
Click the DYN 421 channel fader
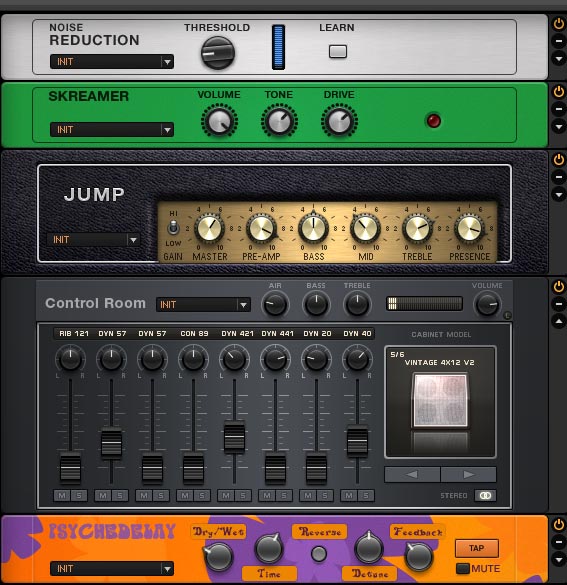click(x=234, y=437)
